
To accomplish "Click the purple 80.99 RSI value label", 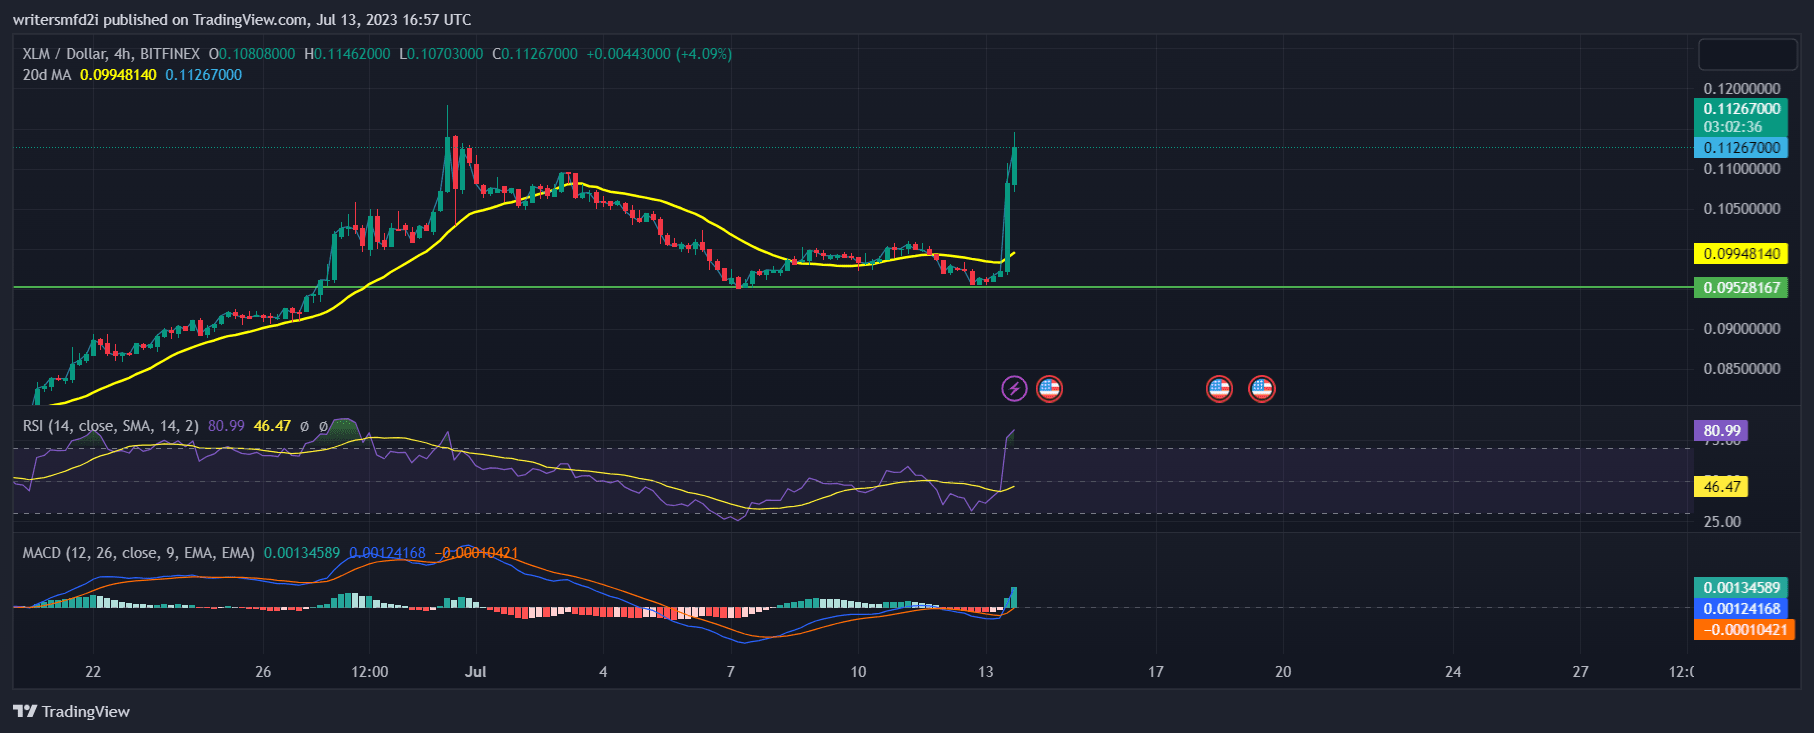I will [1721, 431].
